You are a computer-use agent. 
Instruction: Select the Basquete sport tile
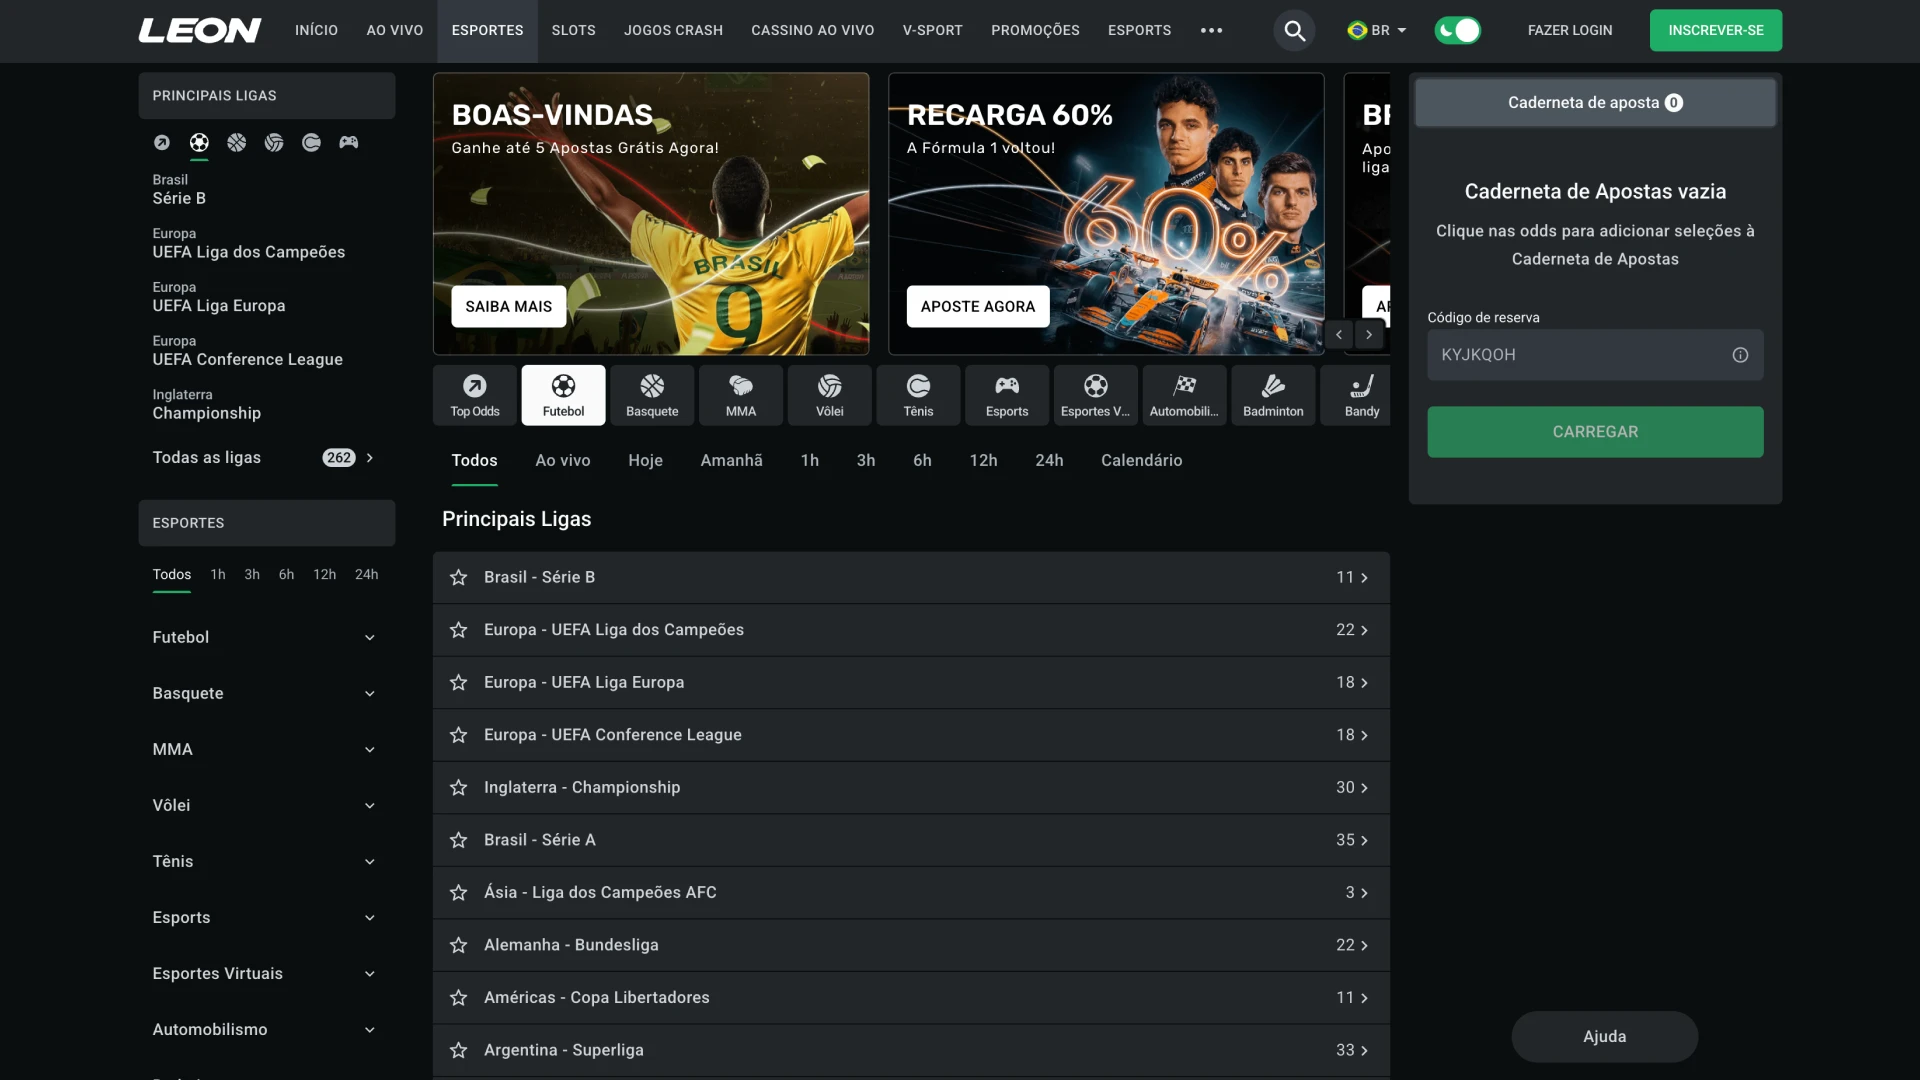coord(652,395)
